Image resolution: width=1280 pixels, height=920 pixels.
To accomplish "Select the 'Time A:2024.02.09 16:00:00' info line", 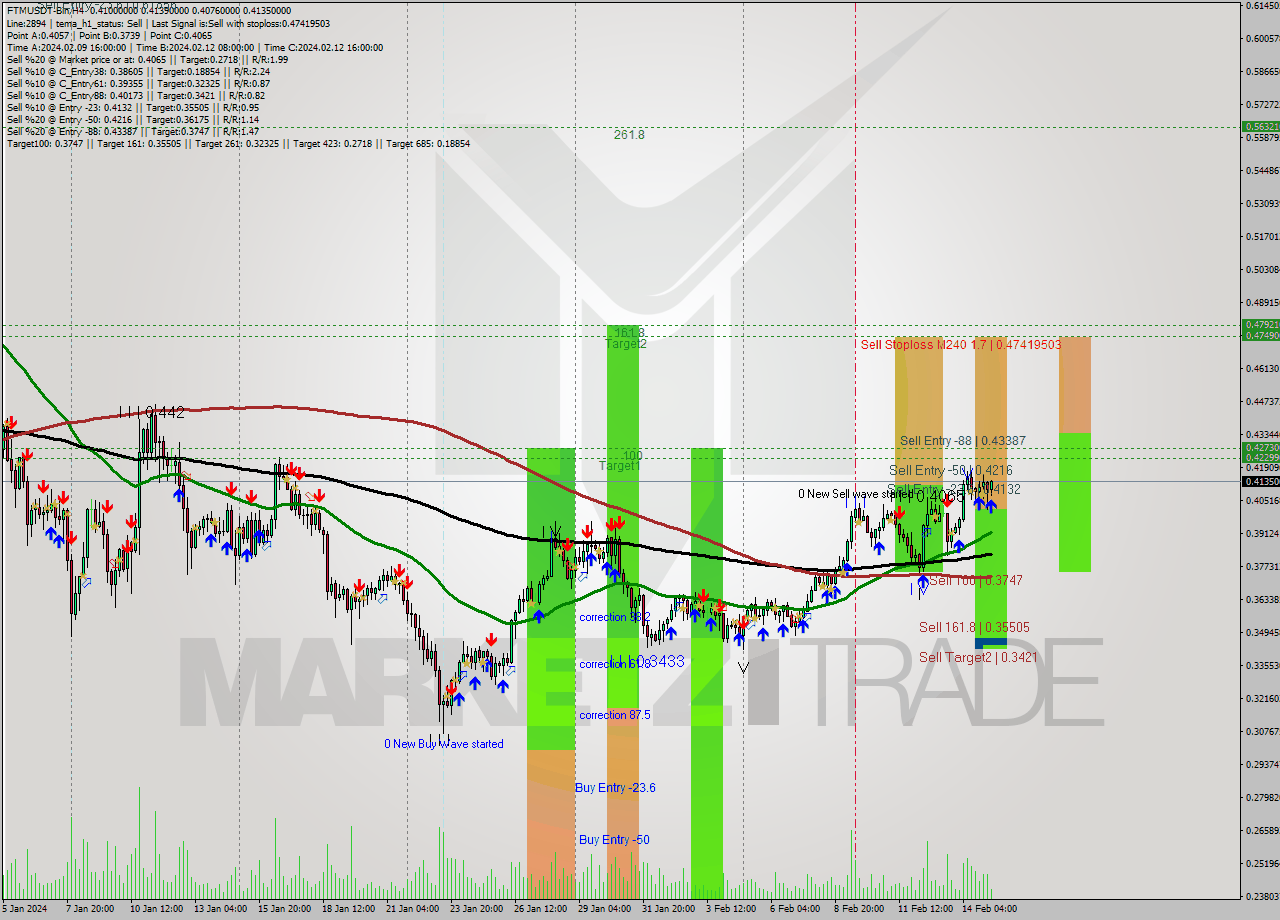I will pos(194,47).
